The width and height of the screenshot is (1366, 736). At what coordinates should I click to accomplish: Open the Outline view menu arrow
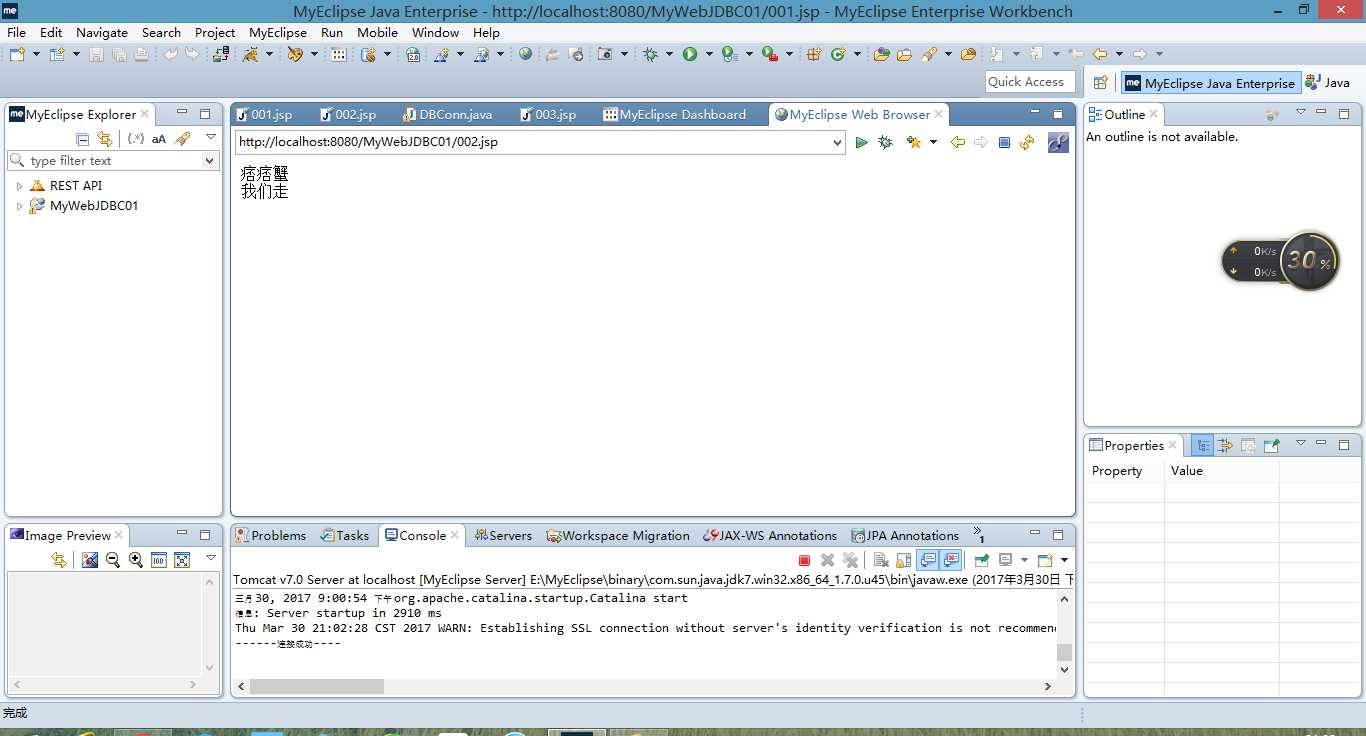[x=1301, y=113]
